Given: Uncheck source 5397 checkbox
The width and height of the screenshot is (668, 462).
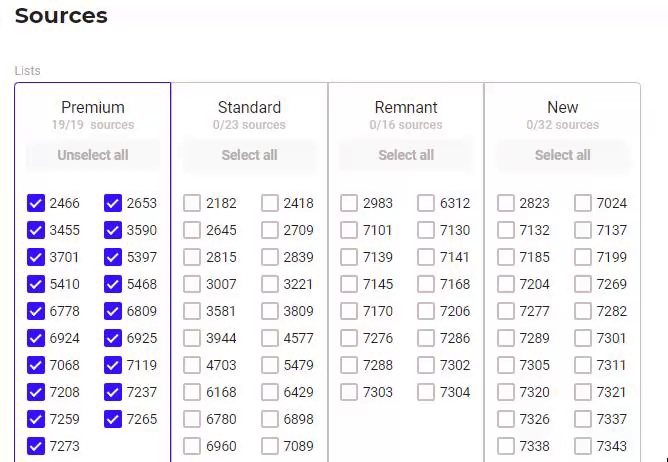Looking at the screenshot, I should pos(113,257).
